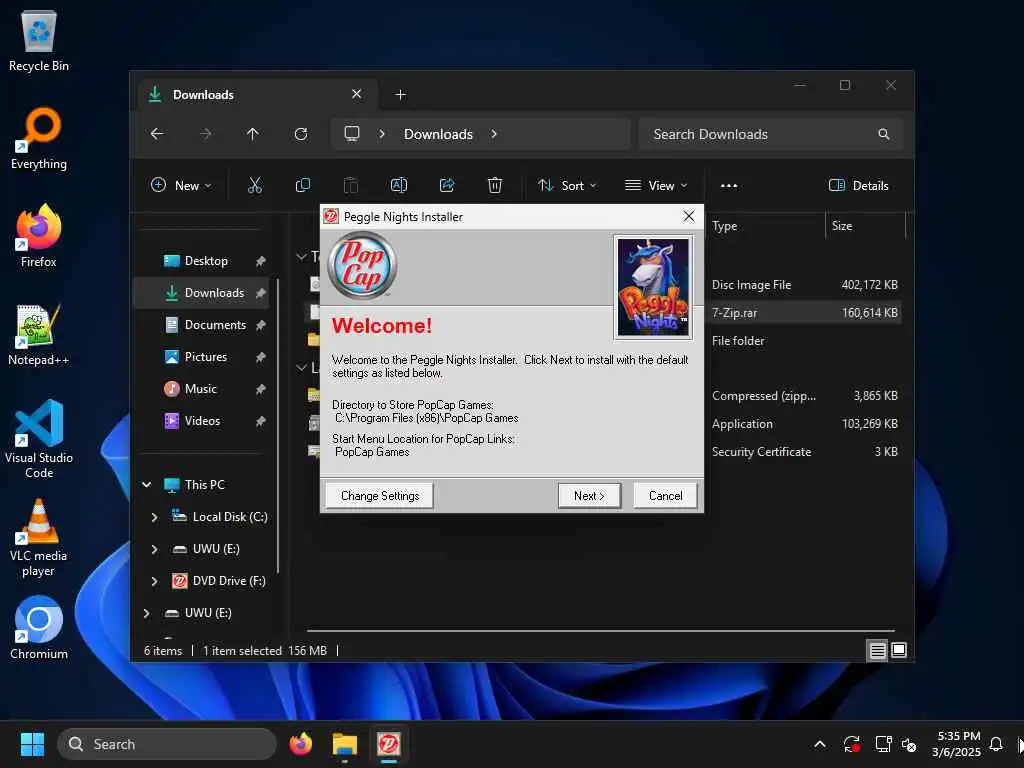Open Notepad++ desktop shortcut
The width and height of the screenshot is (1024, 768).
[x=39, y=334]
